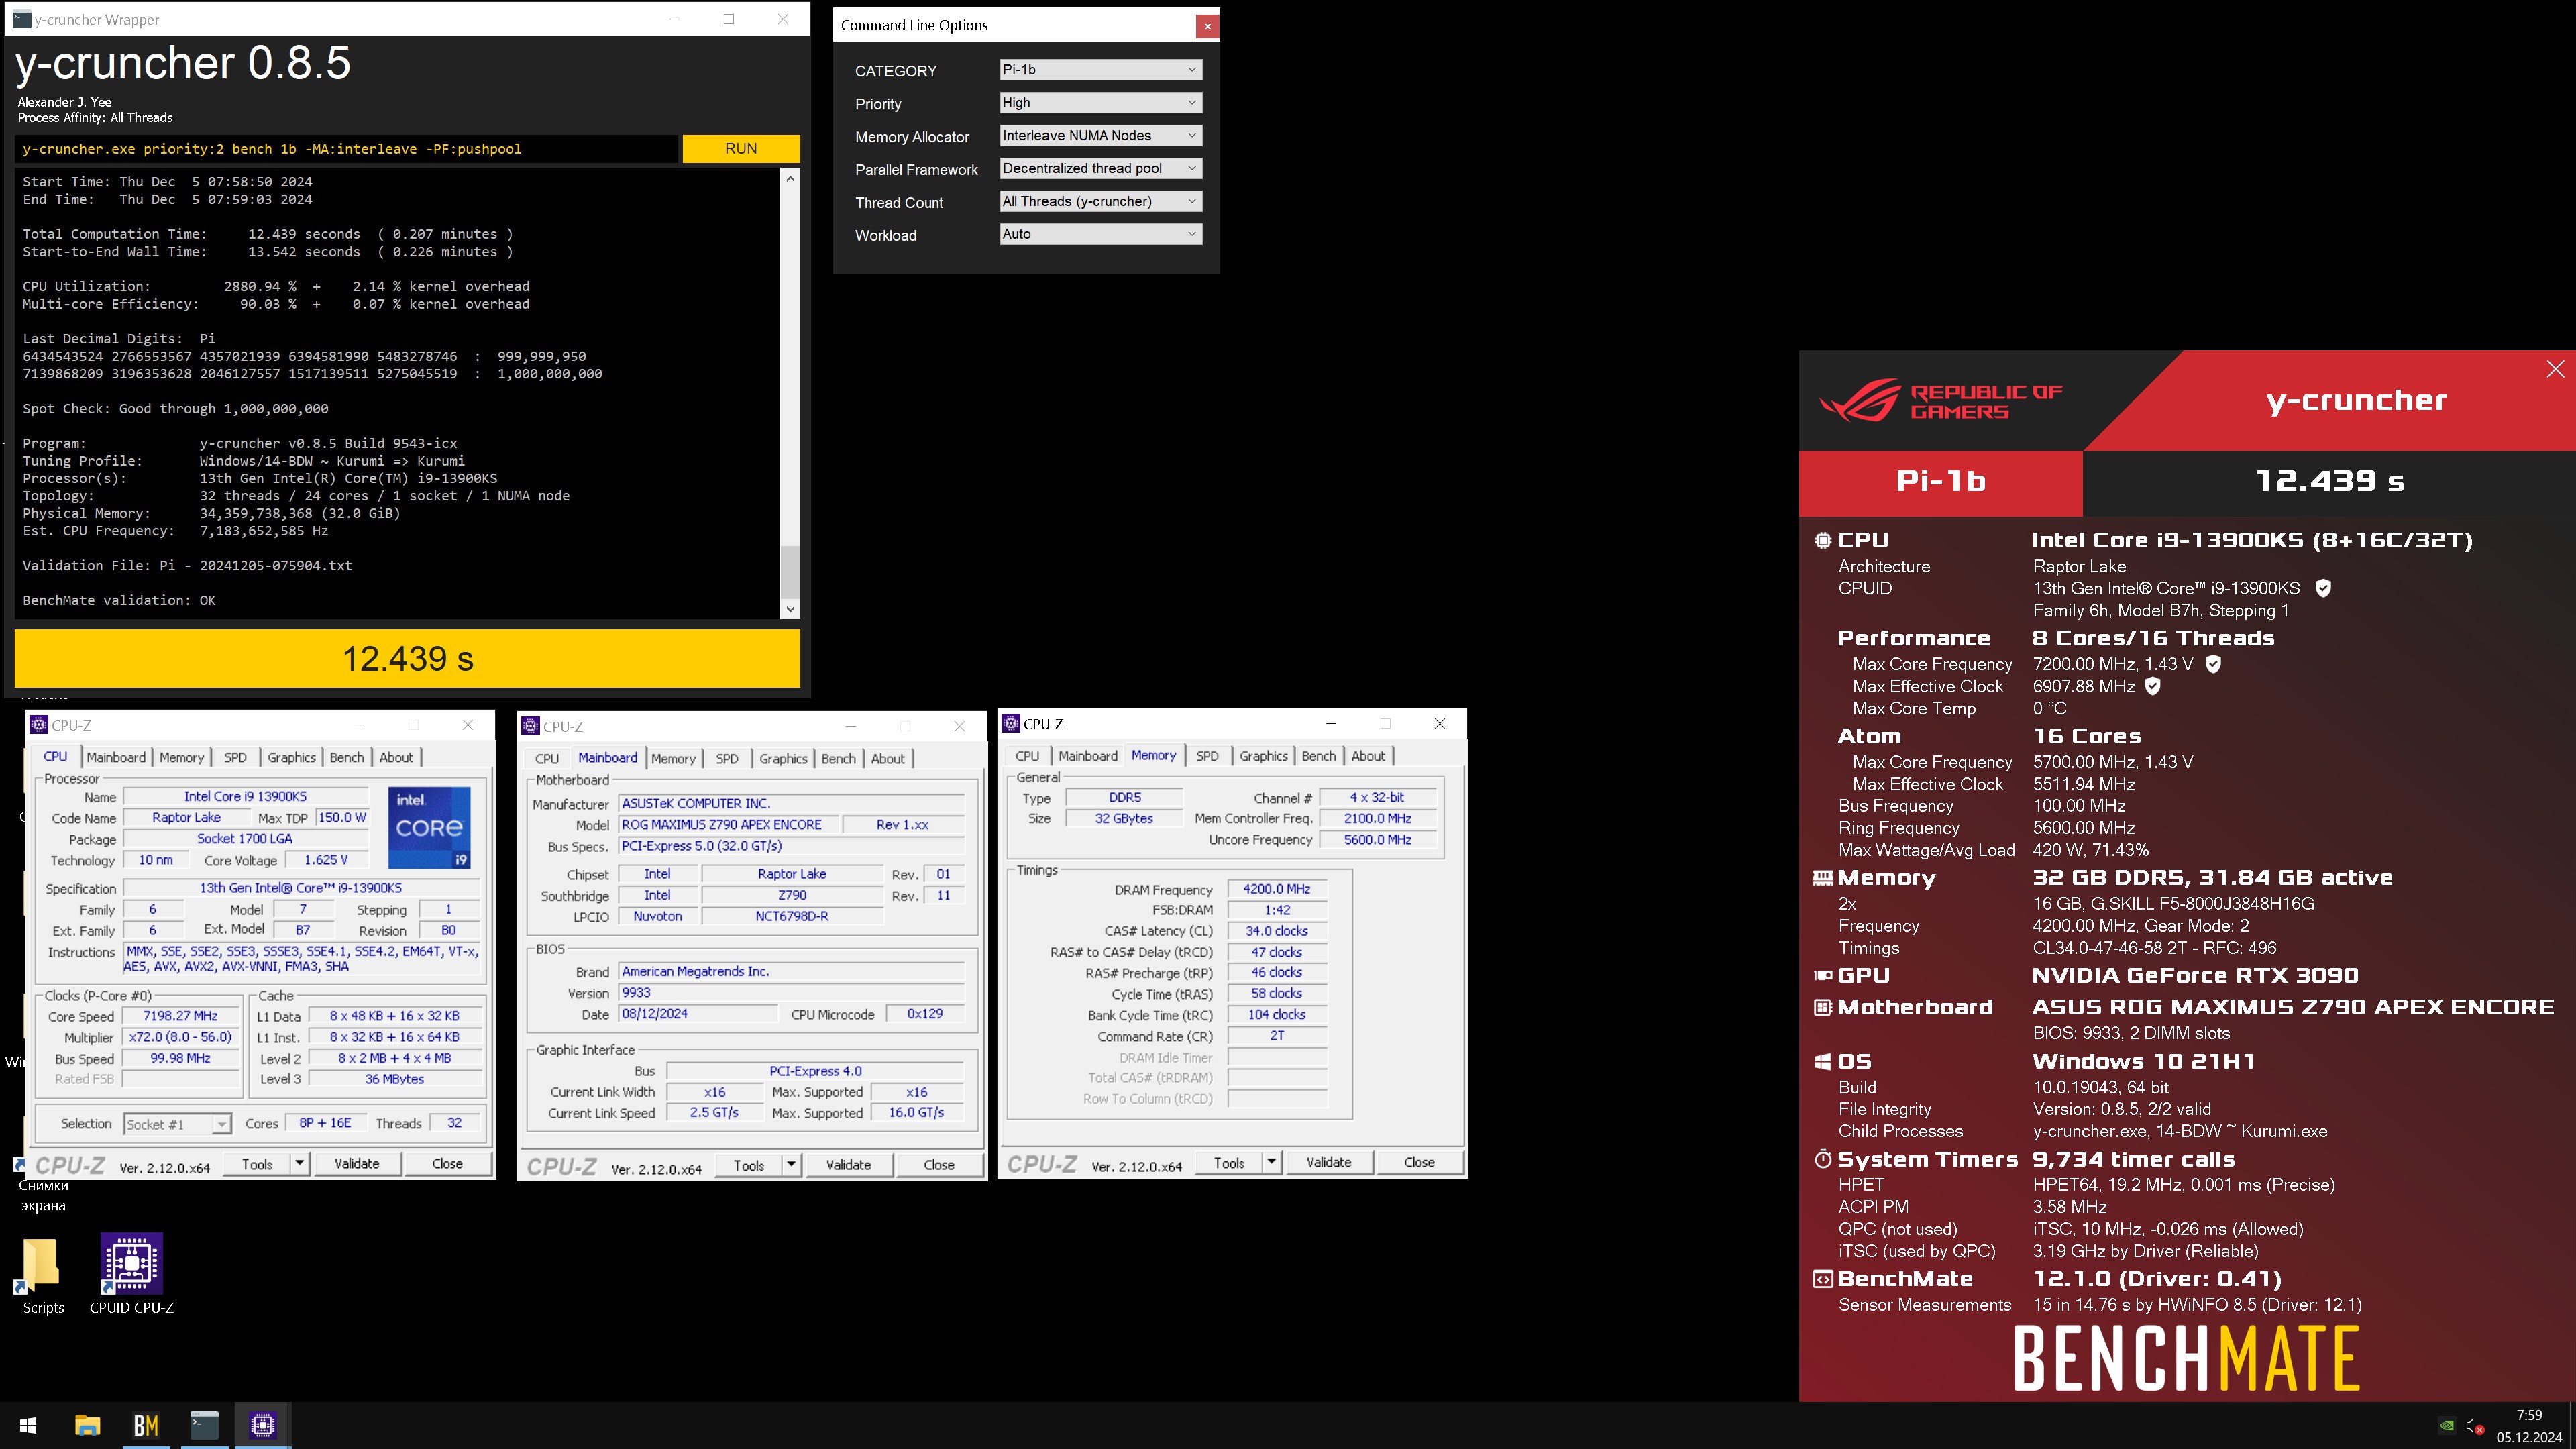Open About tab in CPU-Z Memory window
This screenshot has width=2576, height=1449.
point(1368,756)
